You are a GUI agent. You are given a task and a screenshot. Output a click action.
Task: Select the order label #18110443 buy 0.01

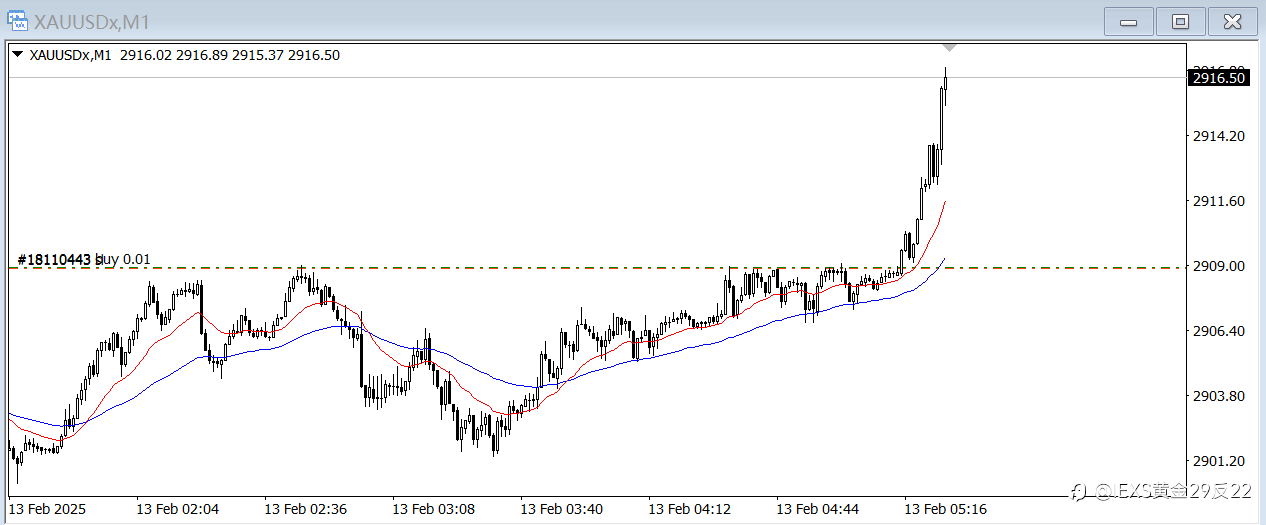point(84,260)
